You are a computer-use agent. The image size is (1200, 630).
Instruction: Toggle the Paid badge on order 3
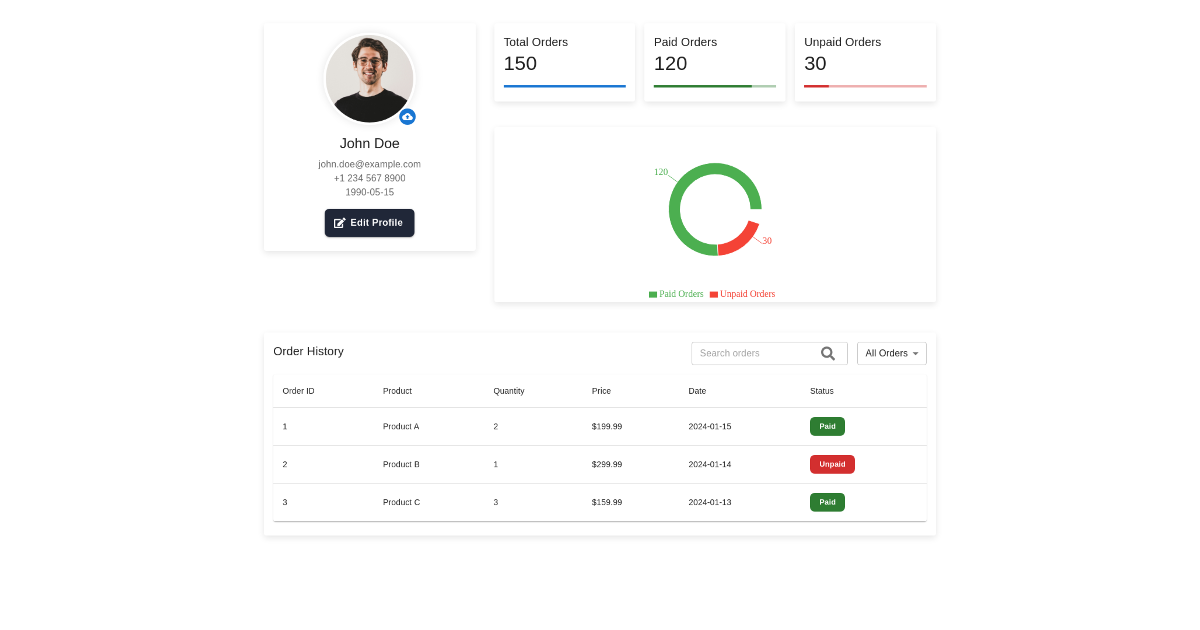click(827, 502)
